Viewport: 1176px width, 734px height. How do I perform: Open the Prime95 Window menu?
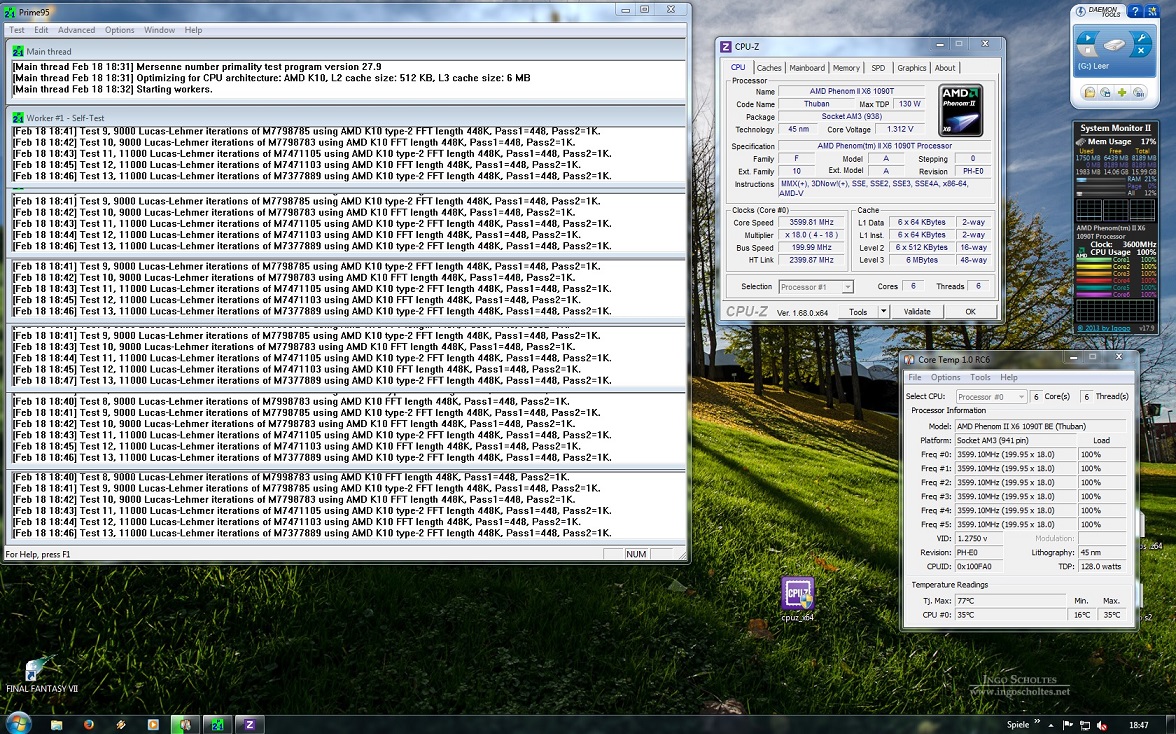click(159, 30)
